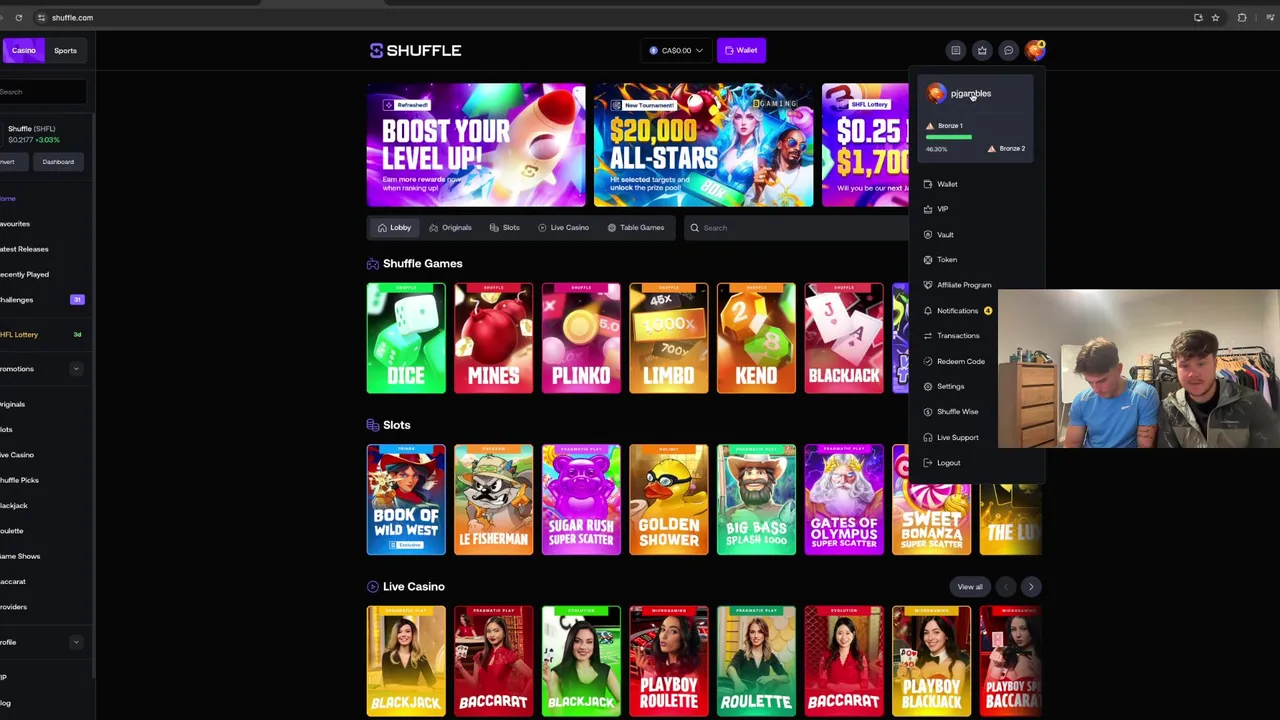Click View all for Live Casino
This screenshot has width=1280, height=720.
click(970, 587)
